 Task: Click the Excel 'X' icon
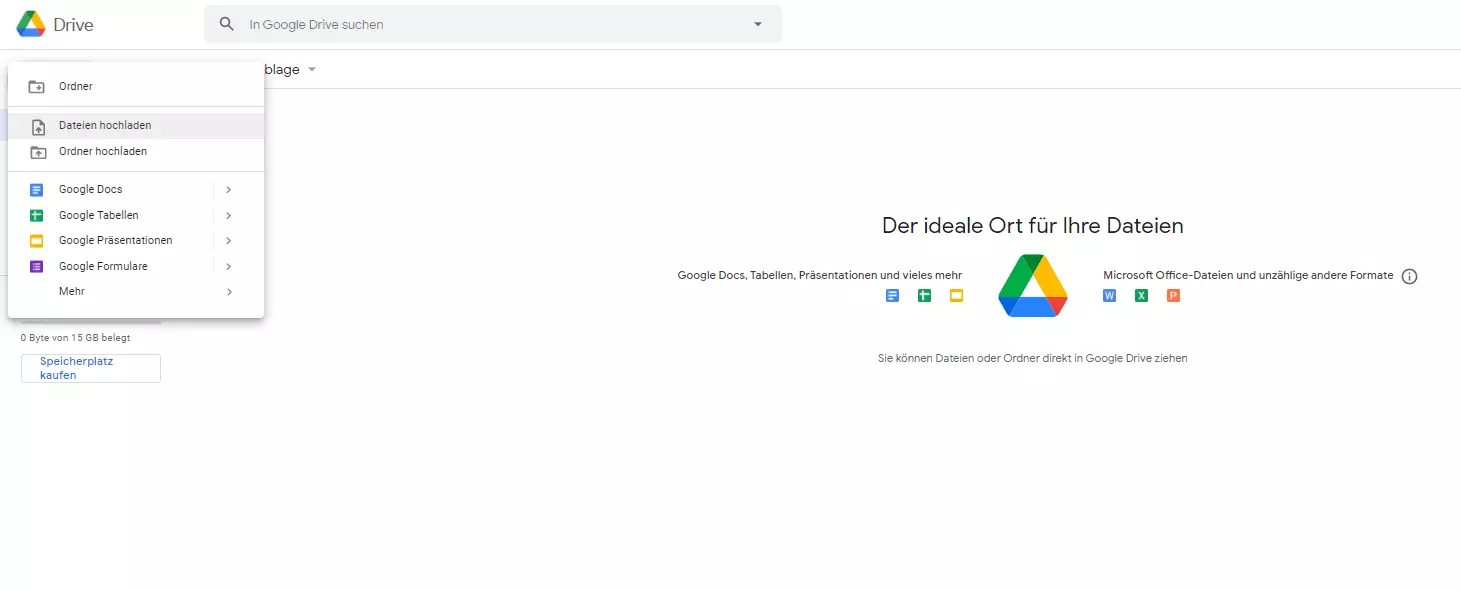pos(1141,296)
